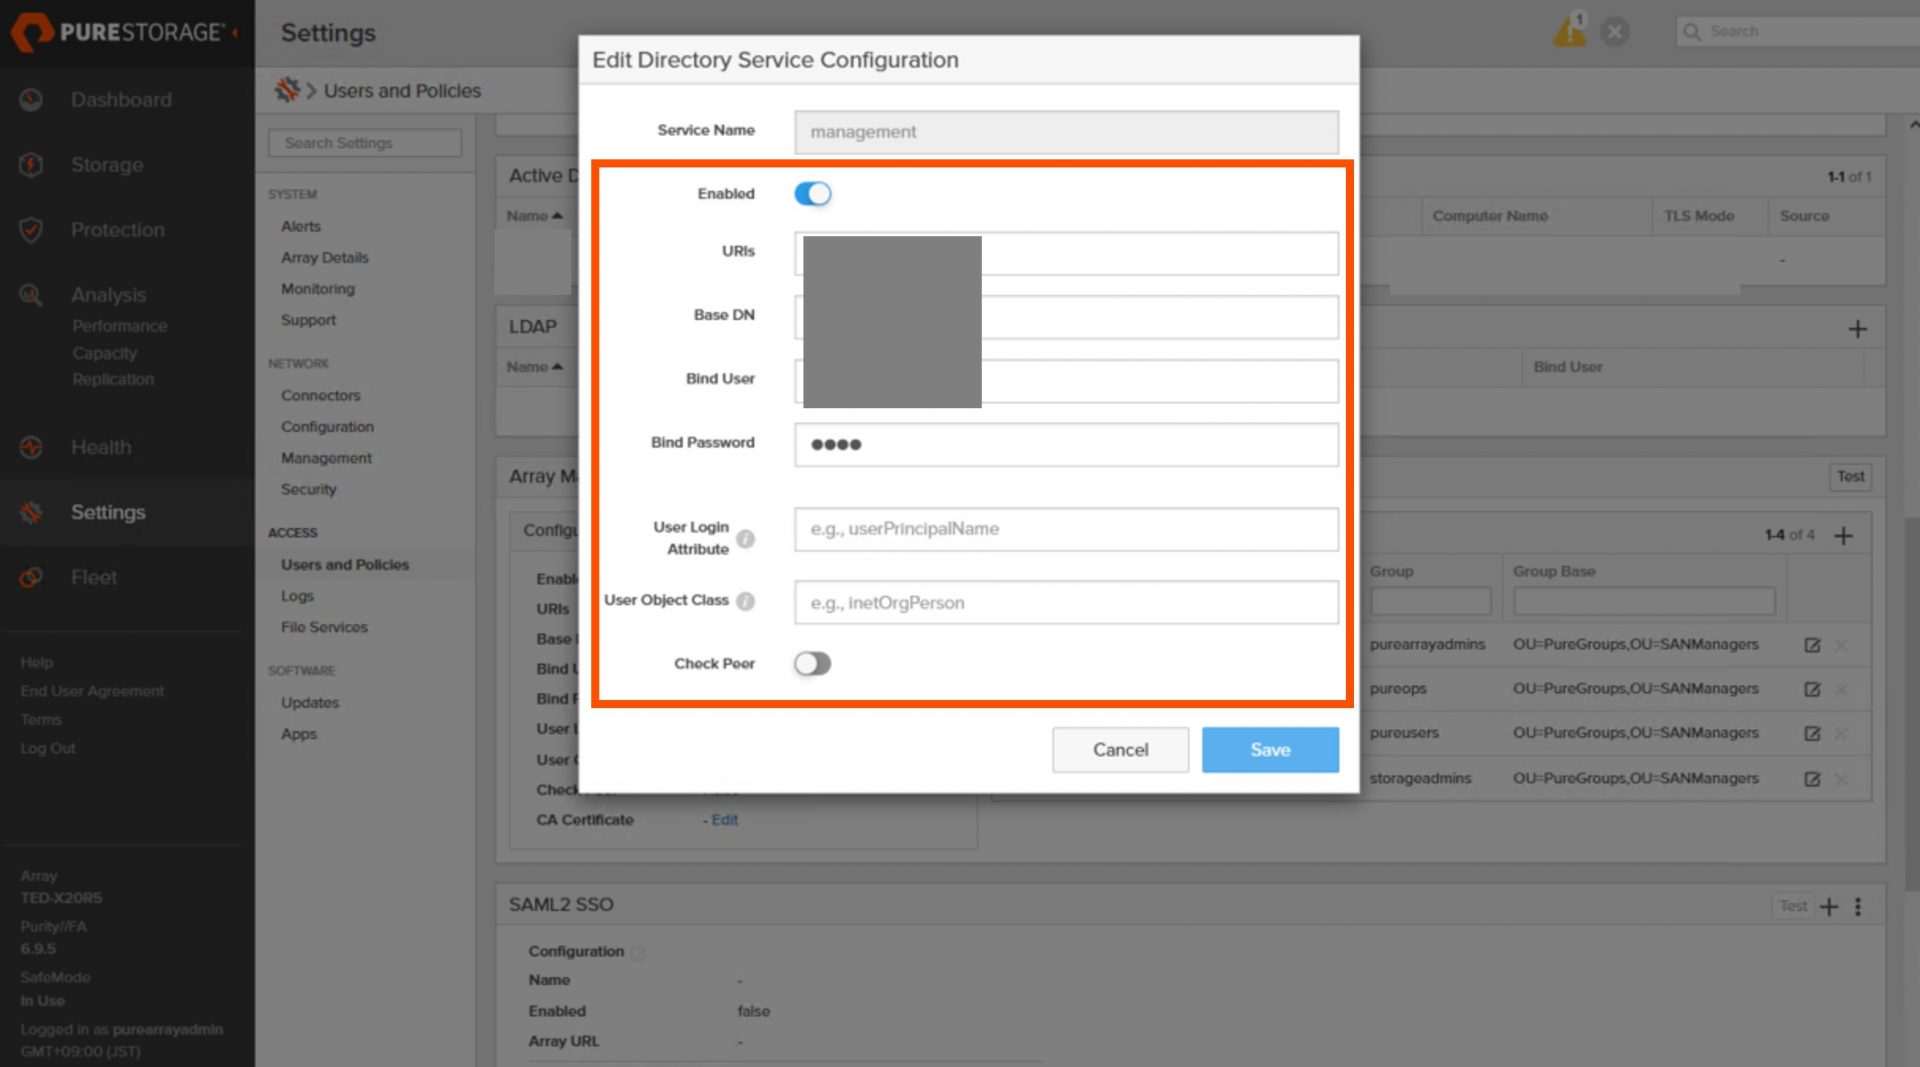
Task: Click the Service Name field
Action: [x=1066, y=132]
